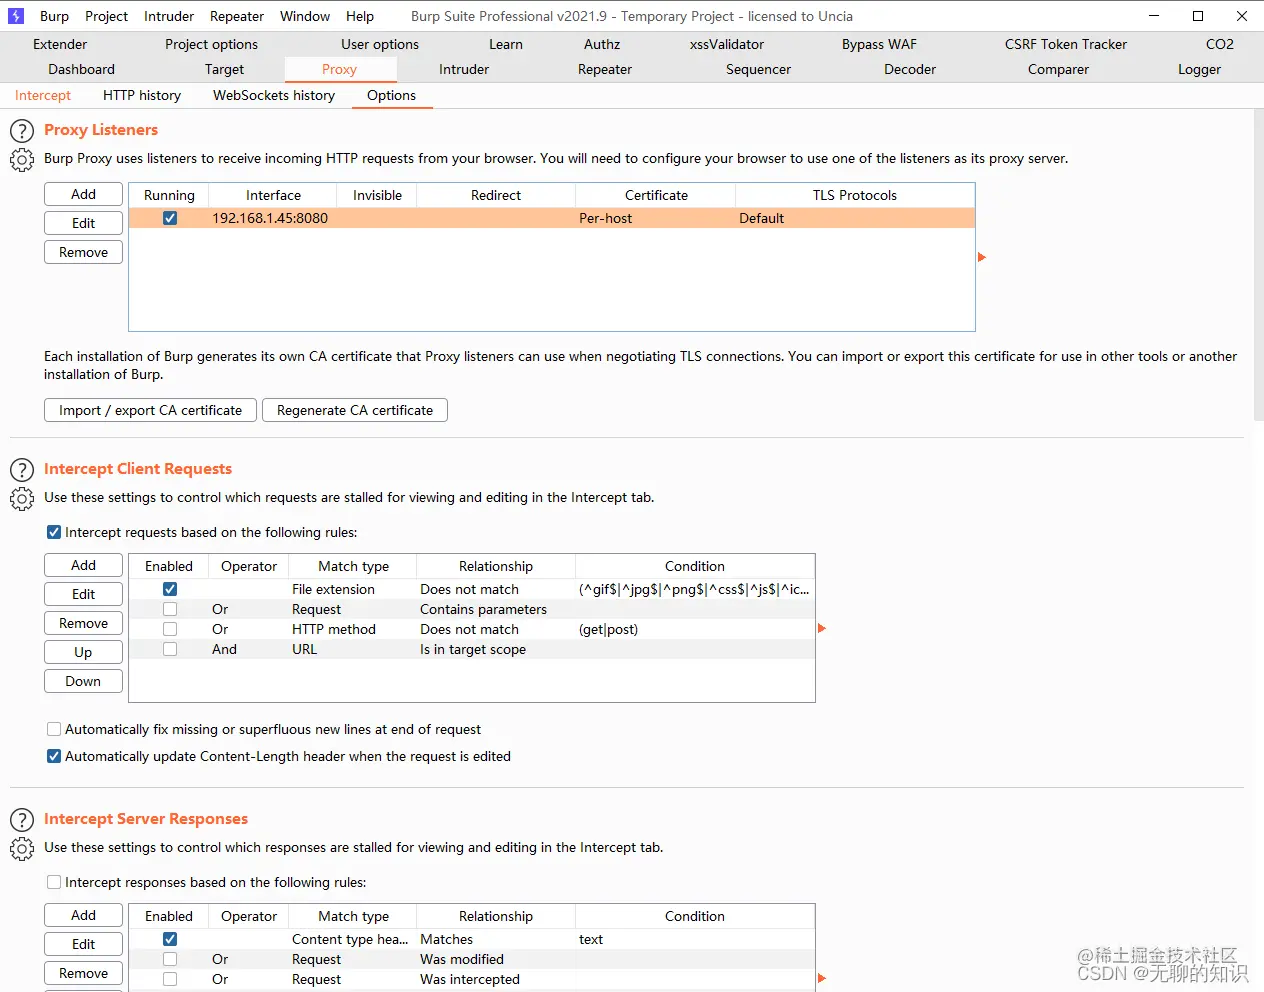
Task: Remove the selected proxy listener
Action: (83, 252)
